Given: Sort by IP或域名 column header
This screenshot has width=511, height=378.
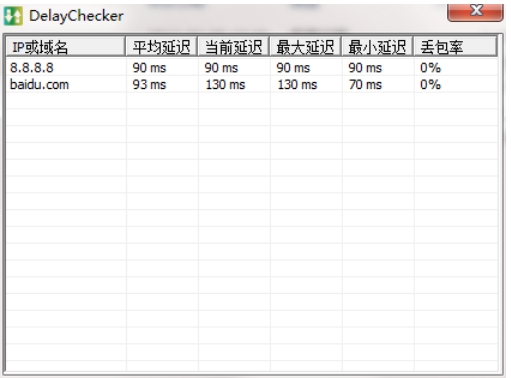Looking at the screenshot, I should (x=65, y=47).
